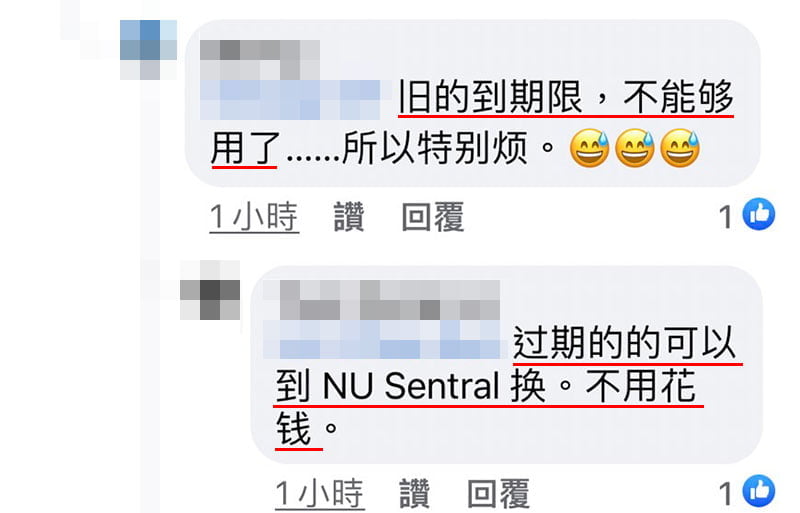
Task: Click the blue tagged user mention in the first comment
Action: click(x=290, y=100)
